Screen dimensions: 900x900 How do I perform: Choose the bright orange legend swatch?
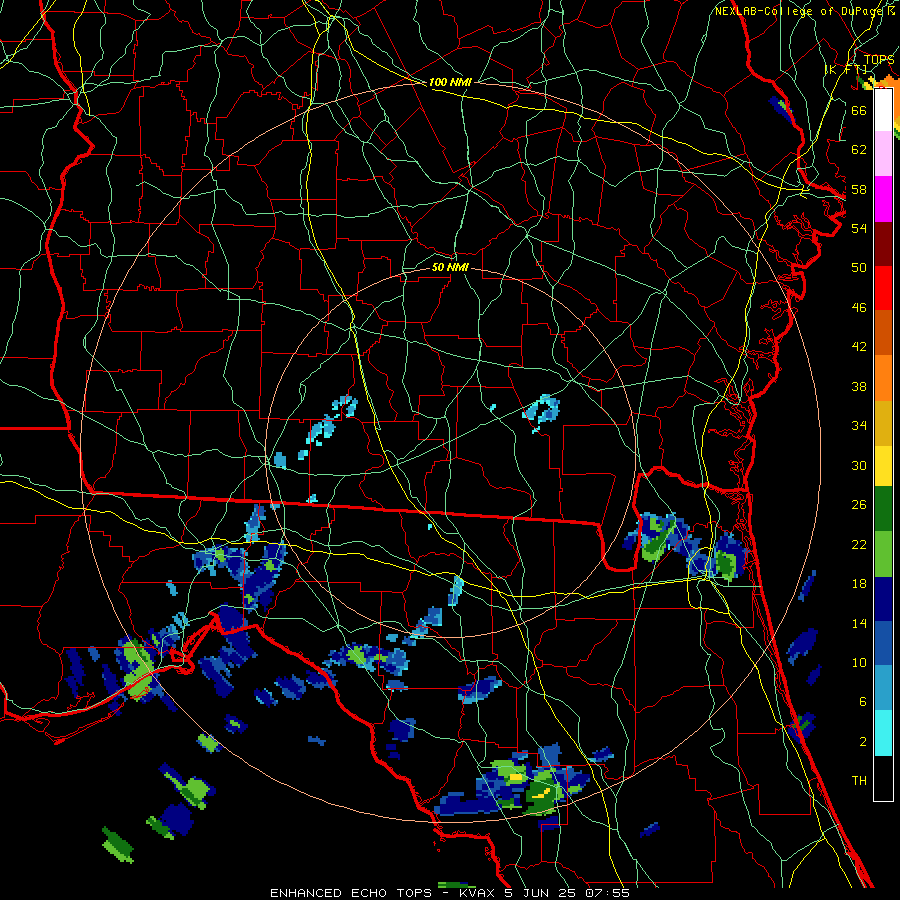coord(883,378)
